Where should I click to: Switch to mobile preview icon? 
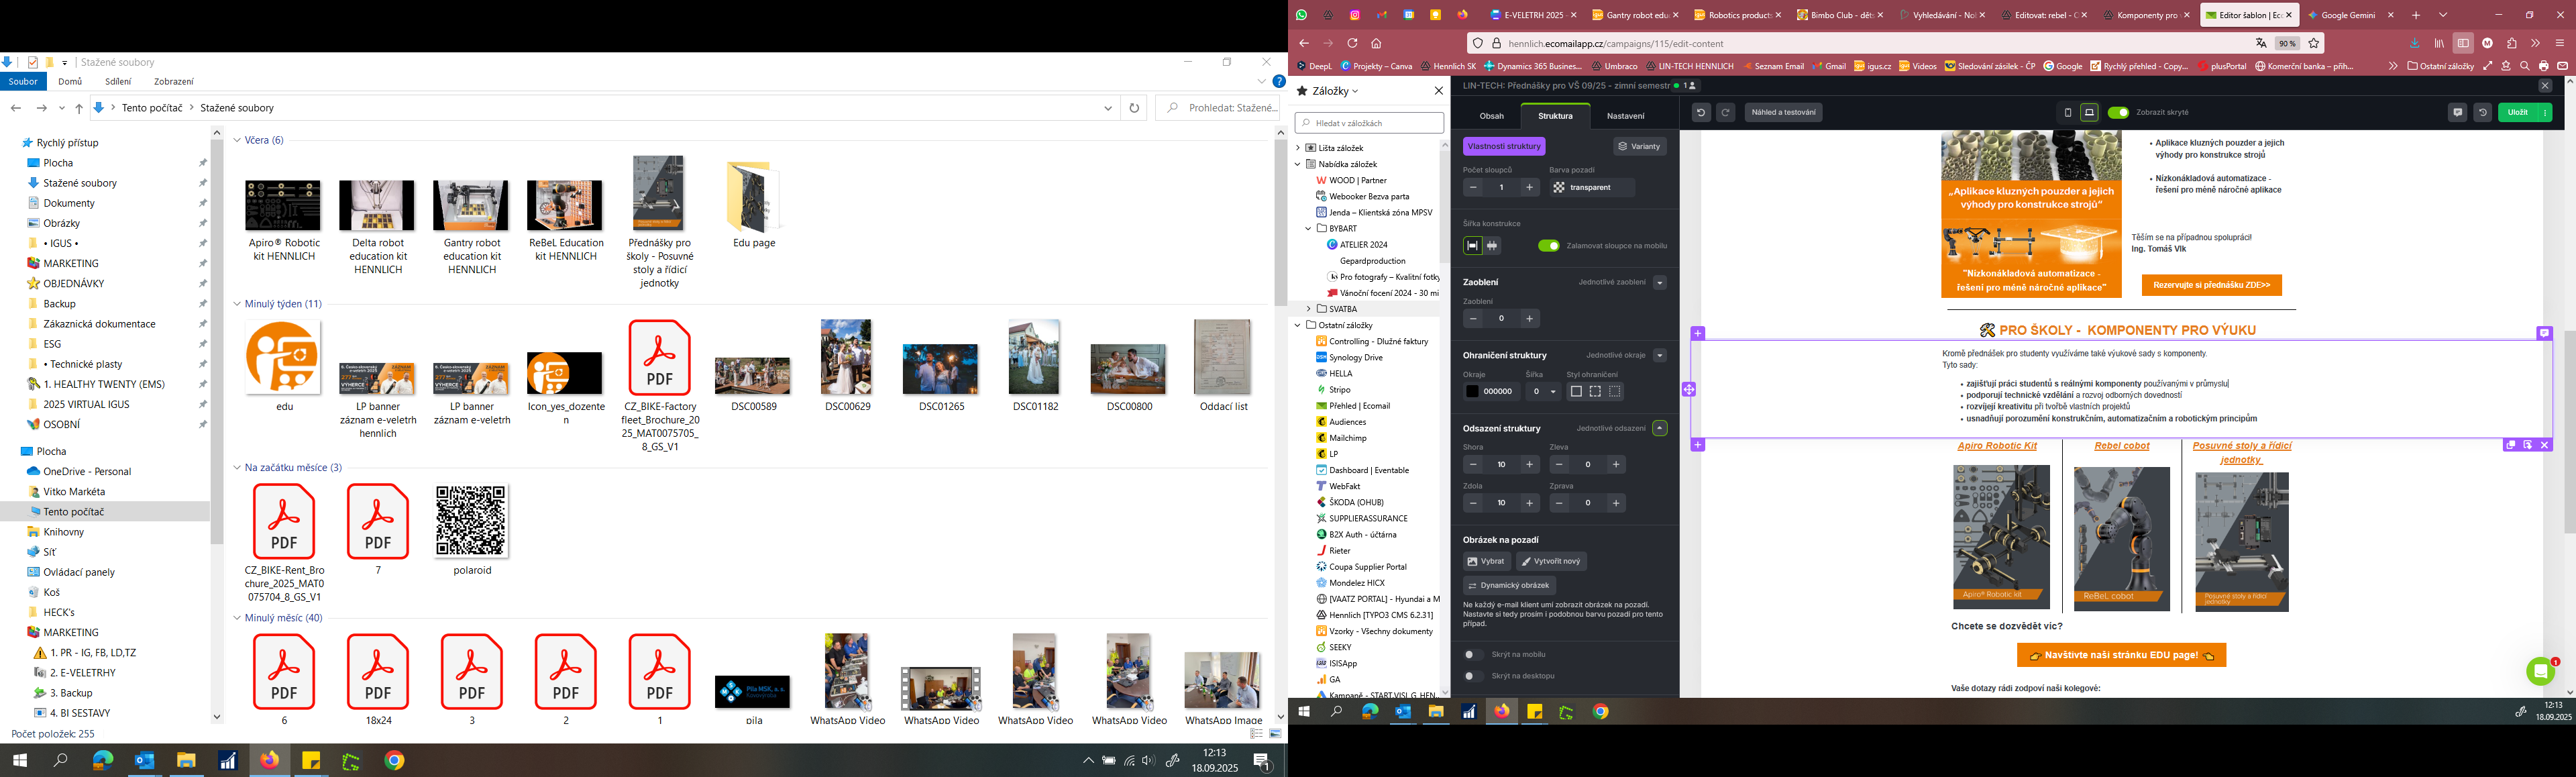[2068, 113]
